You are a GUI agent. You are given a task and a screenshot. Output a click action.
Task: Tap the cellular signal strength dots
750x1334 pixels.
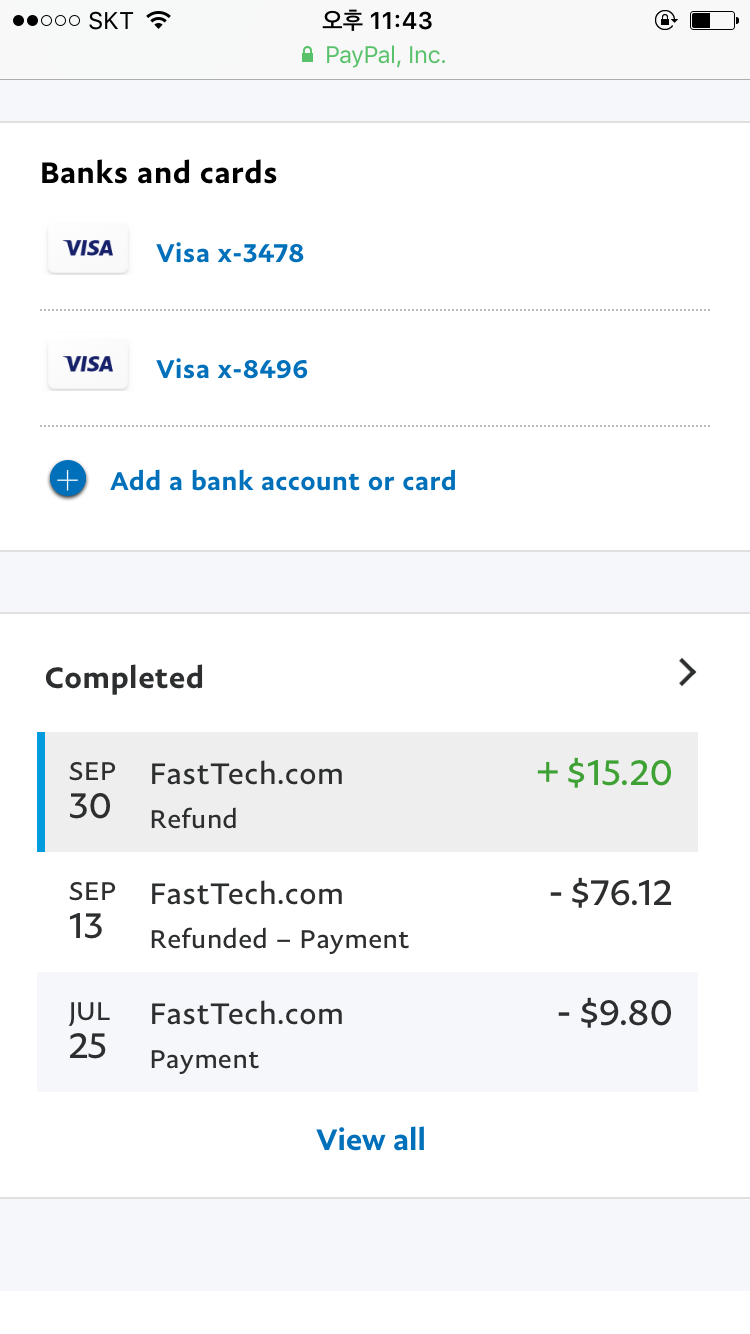(47, 21)
